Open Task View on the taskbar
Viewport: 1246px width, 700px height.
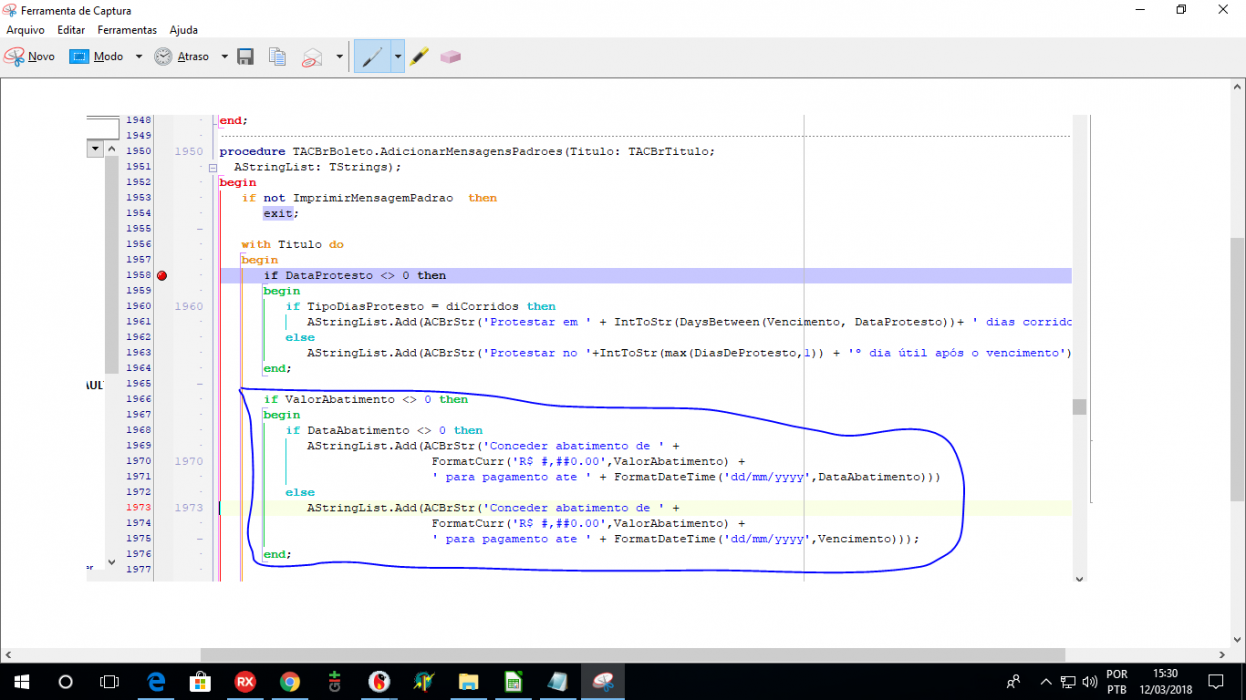coord(110,682)
